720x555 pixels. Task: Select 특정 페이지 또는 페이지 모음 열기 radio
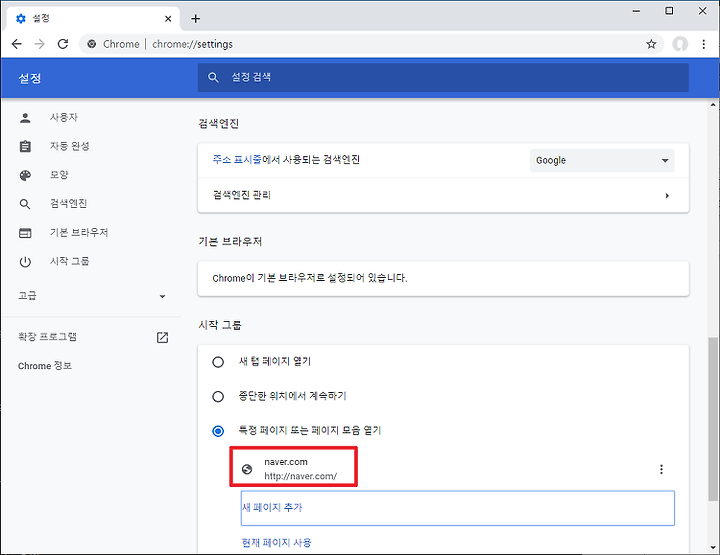[x=218, y=431]
